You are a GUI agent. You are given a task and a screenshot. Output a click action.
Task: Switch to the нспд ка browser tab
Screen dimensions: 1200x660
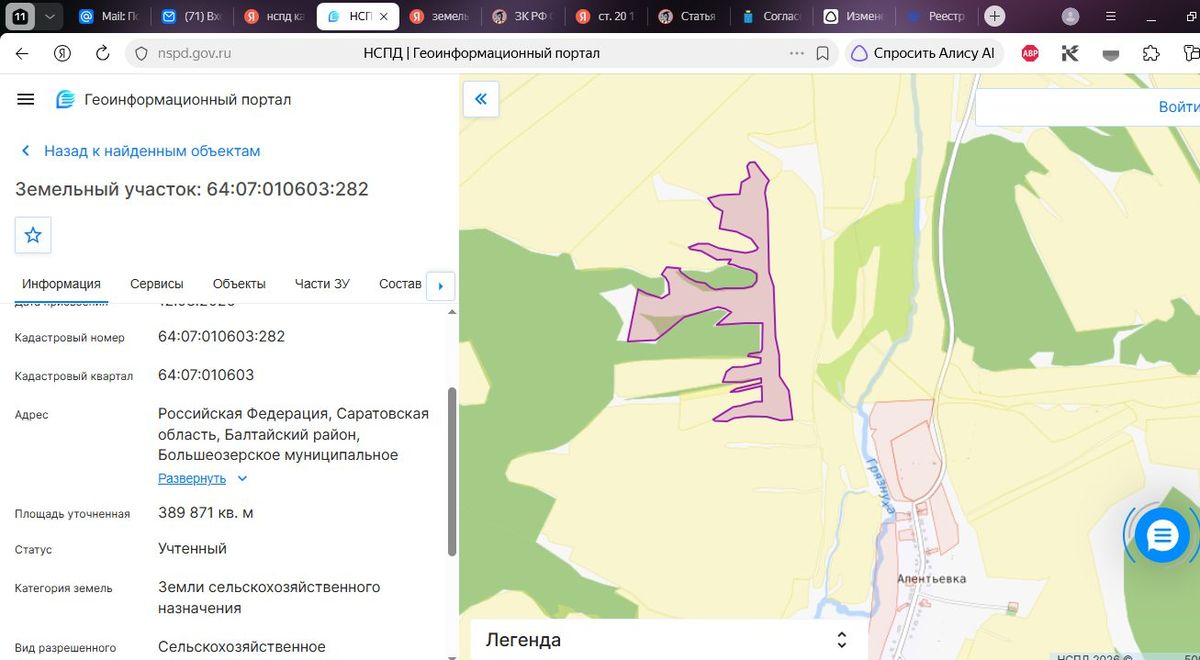click(x=275, y=16)
